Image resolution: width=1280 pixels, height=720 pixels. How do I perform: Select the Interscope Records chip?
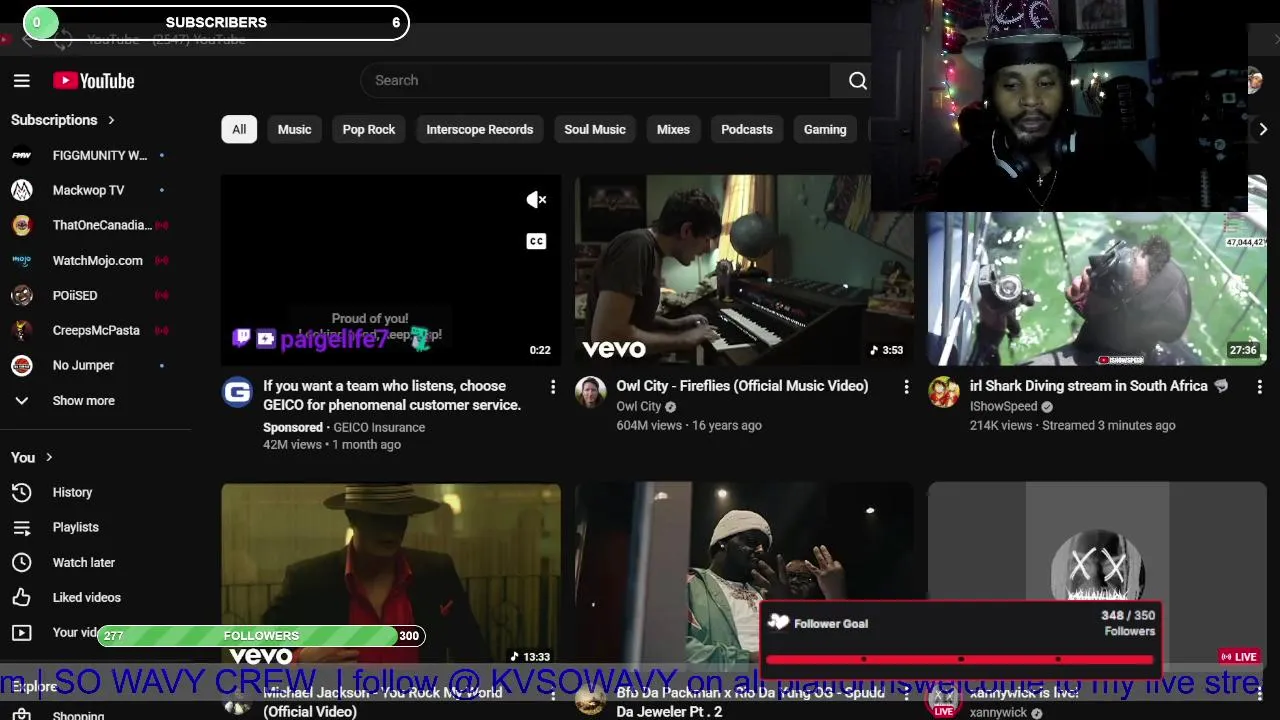[479, 129]
